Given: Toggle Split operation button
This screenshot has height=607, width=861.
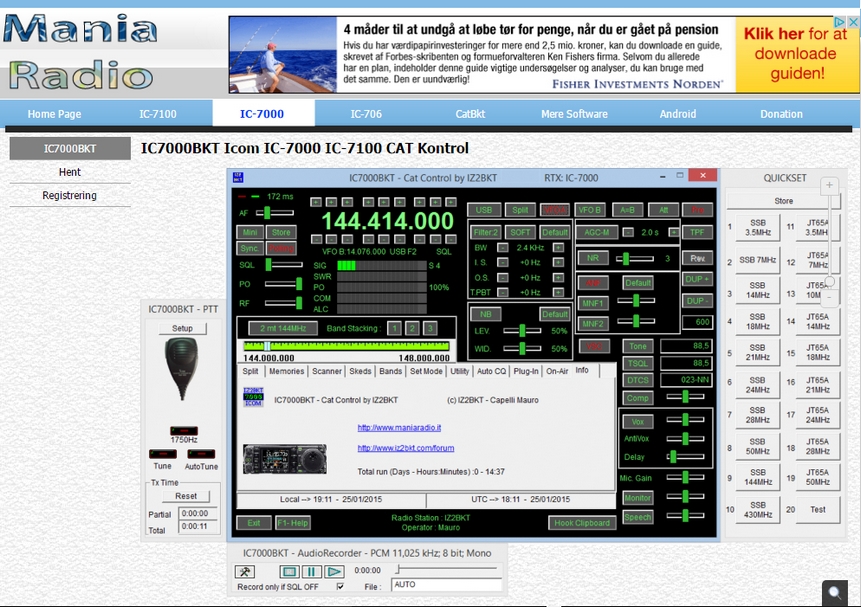Looking at the screenshot, I should tap(520, 210).
